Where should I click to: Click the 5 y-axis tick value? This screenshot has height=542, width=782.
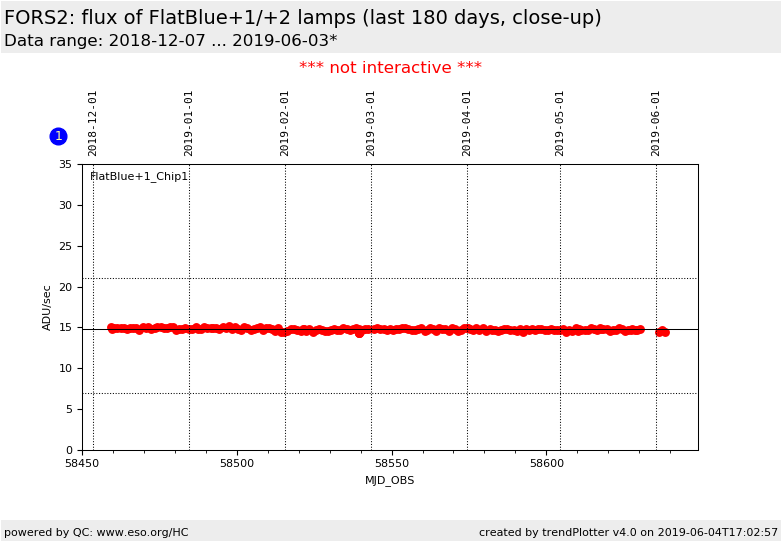coord(69,409)
